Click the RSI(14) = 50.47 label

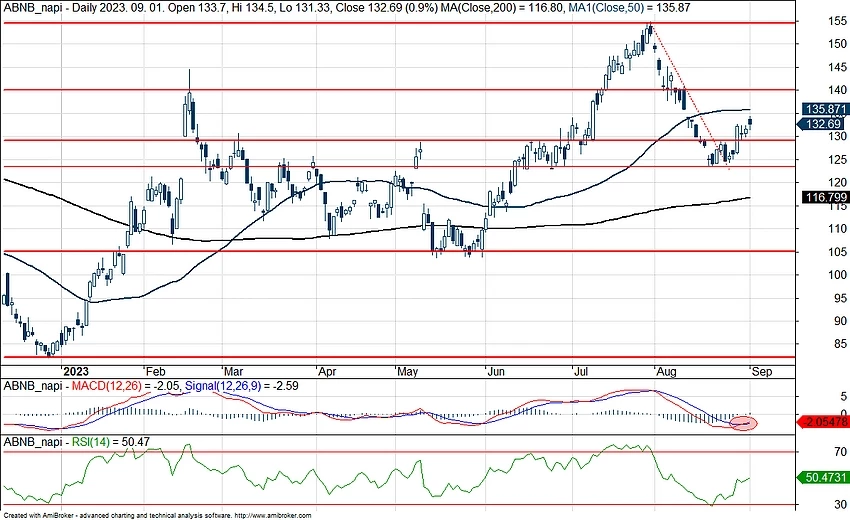click(111, 442)
